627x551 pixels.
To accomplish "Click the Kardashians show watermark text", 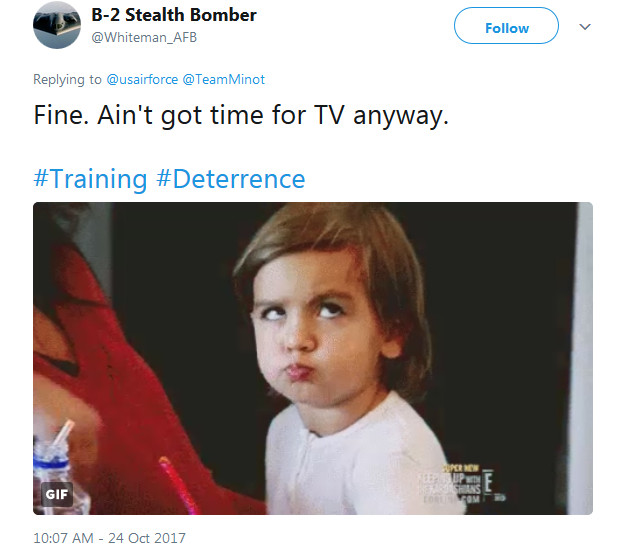I will pyautogui.click(x=449, y=484).
